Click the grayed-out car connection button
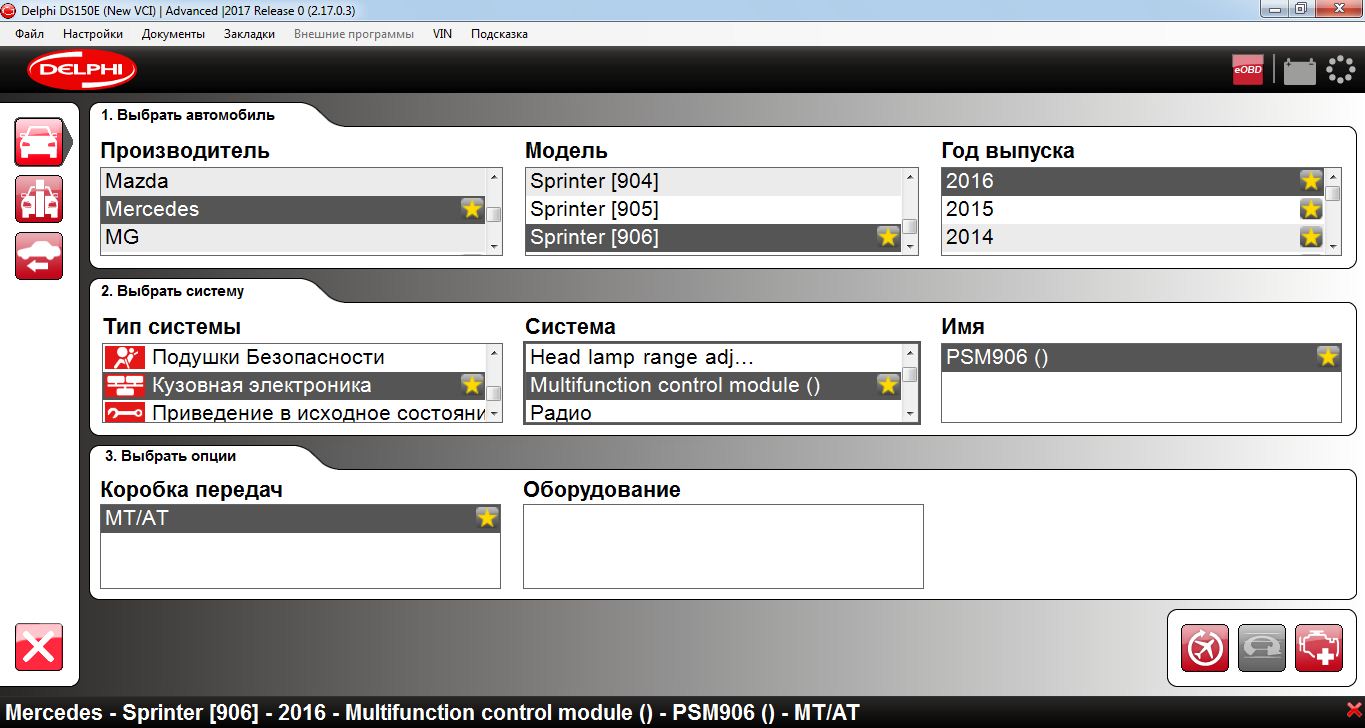Image resolution: width=1365 pixels, height=728 pixels. [x=1262, y=648]
